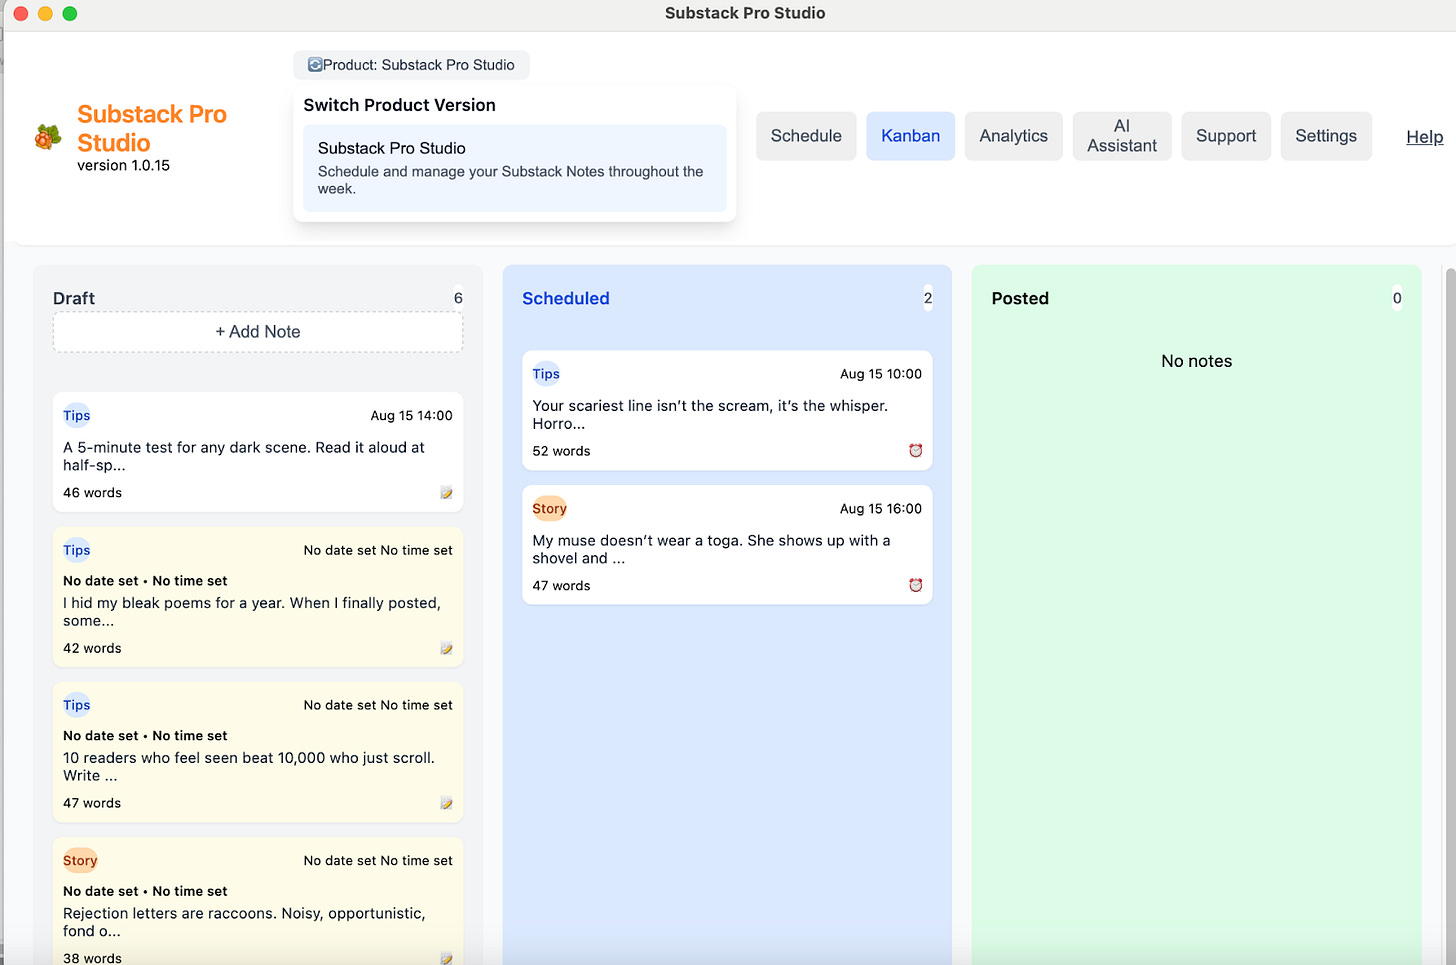Click the Draft column count badge 6
The width and height of the screenshot is (1456, 965).
click(x=458, y=298)
